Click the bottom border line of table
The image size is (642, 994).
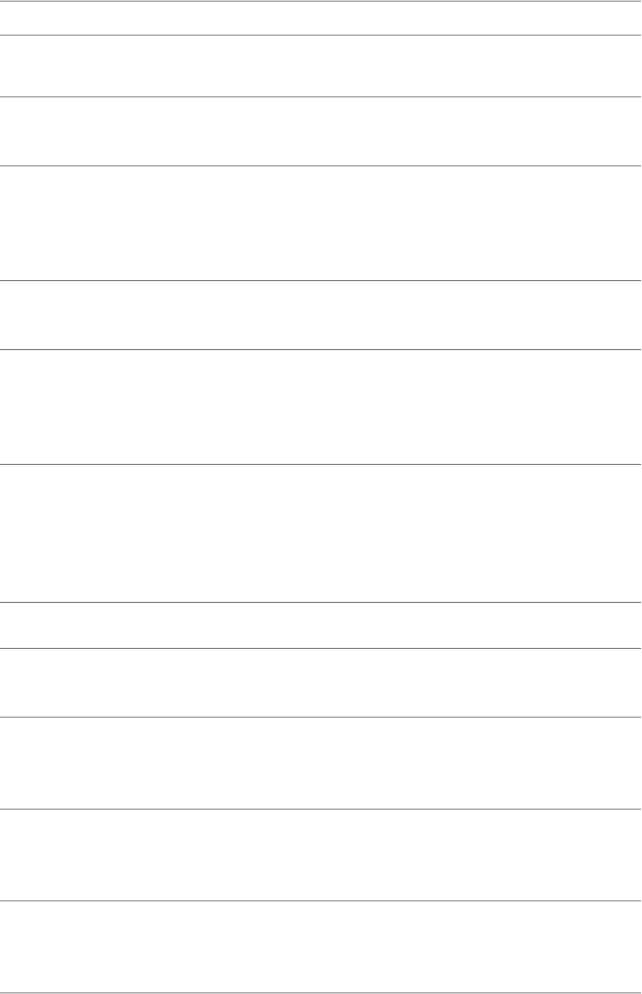pyautogui.click(x=320, y=992)
